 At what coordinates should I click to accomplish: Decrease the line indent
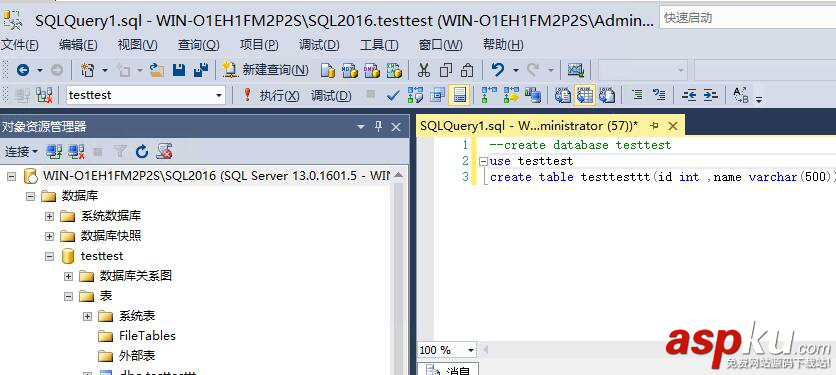coord(689,95)
